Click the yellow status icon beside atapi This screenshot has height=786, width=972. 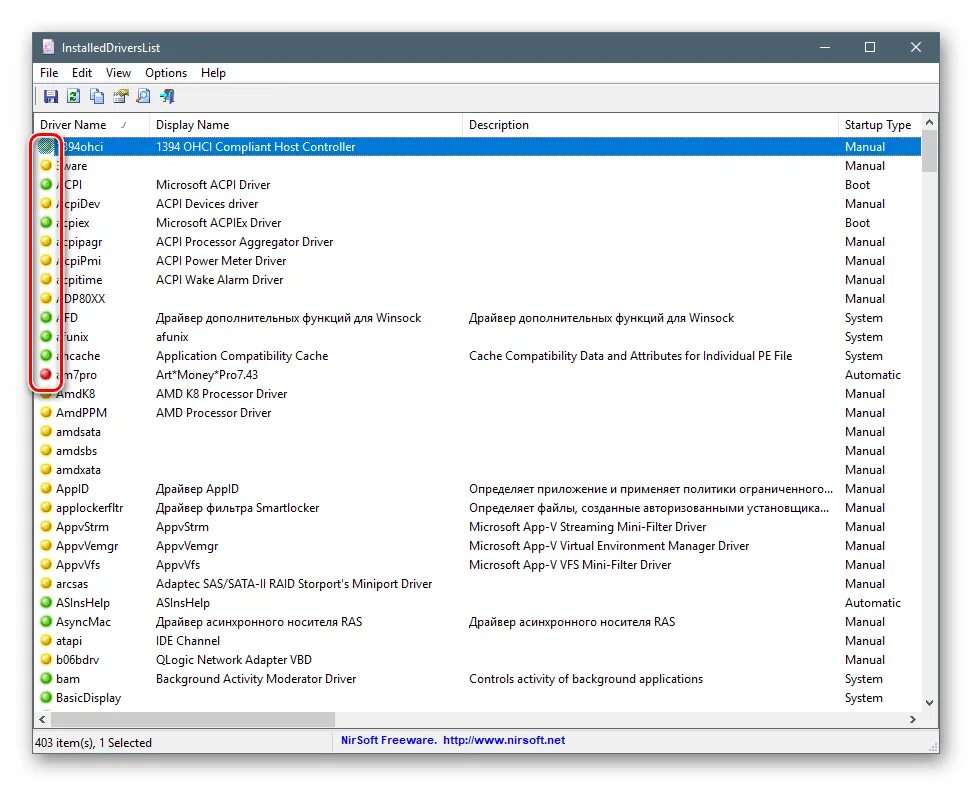click(46, 640)
